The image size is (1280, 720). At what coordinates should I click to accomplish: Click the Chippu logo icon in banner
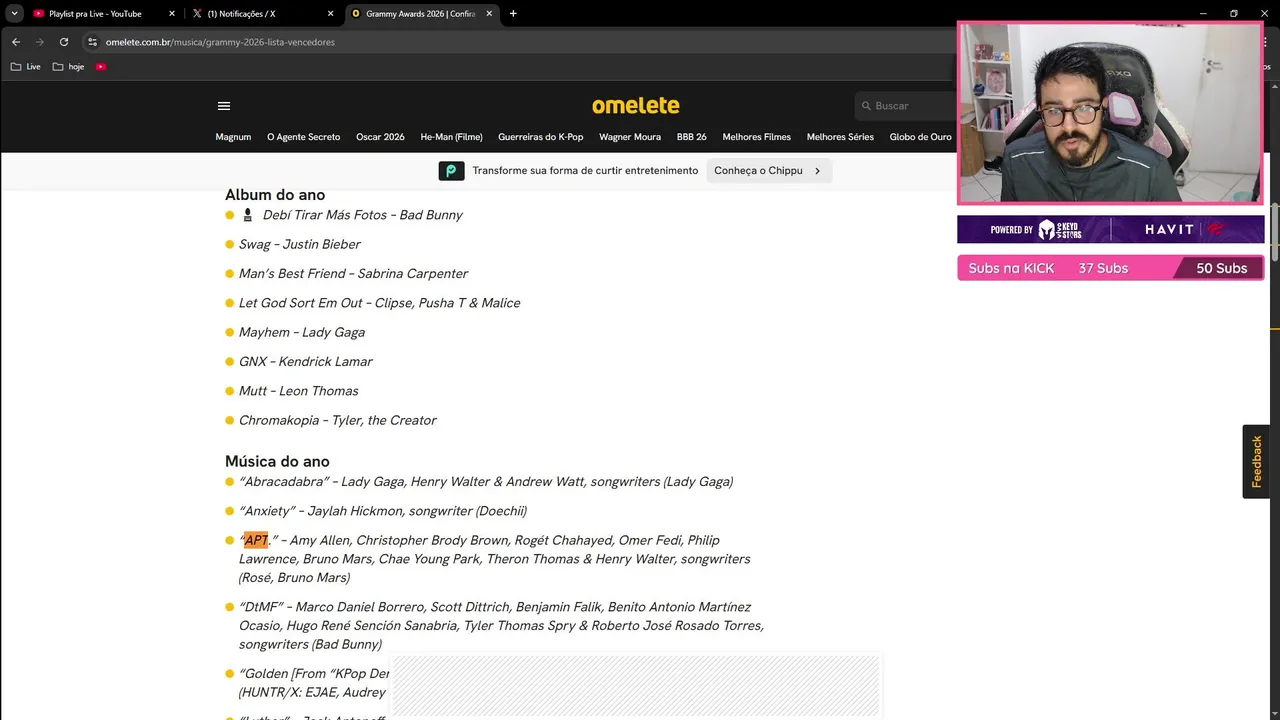pos(451,171)
